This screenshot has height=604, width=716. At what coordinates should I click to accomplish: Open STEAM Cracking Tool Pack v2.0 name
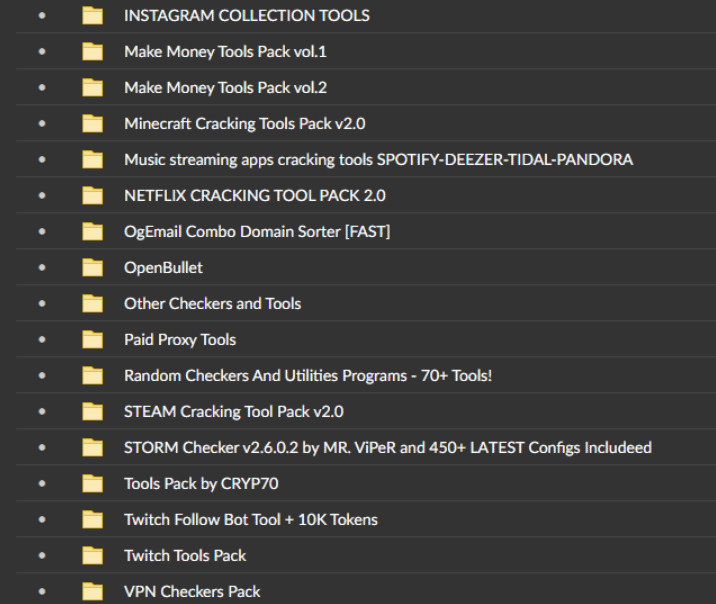click(x=234, y=412)
